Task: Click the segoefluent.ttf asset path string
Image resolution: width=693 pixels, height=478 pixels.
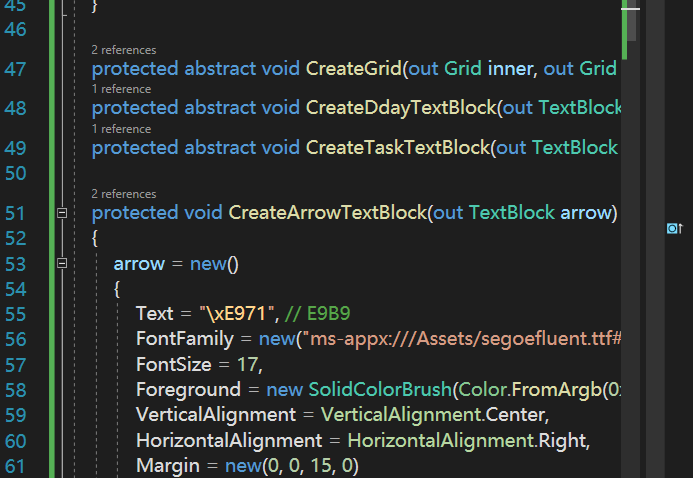Action: tap(465, 339)
